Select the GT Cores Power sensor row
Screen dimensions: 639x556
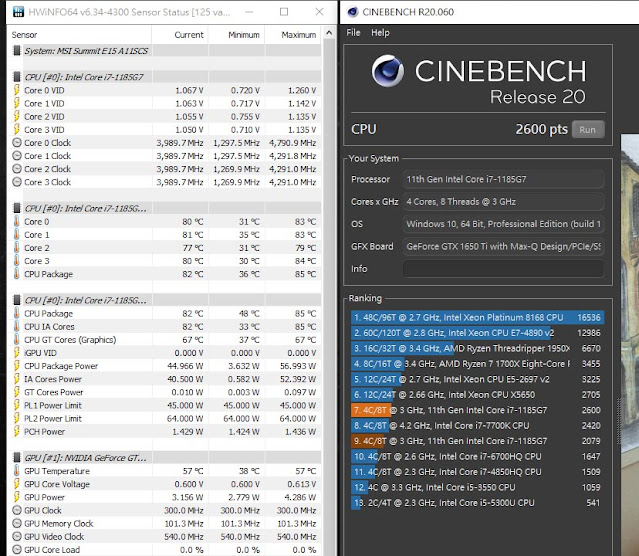tap(165, 392)
